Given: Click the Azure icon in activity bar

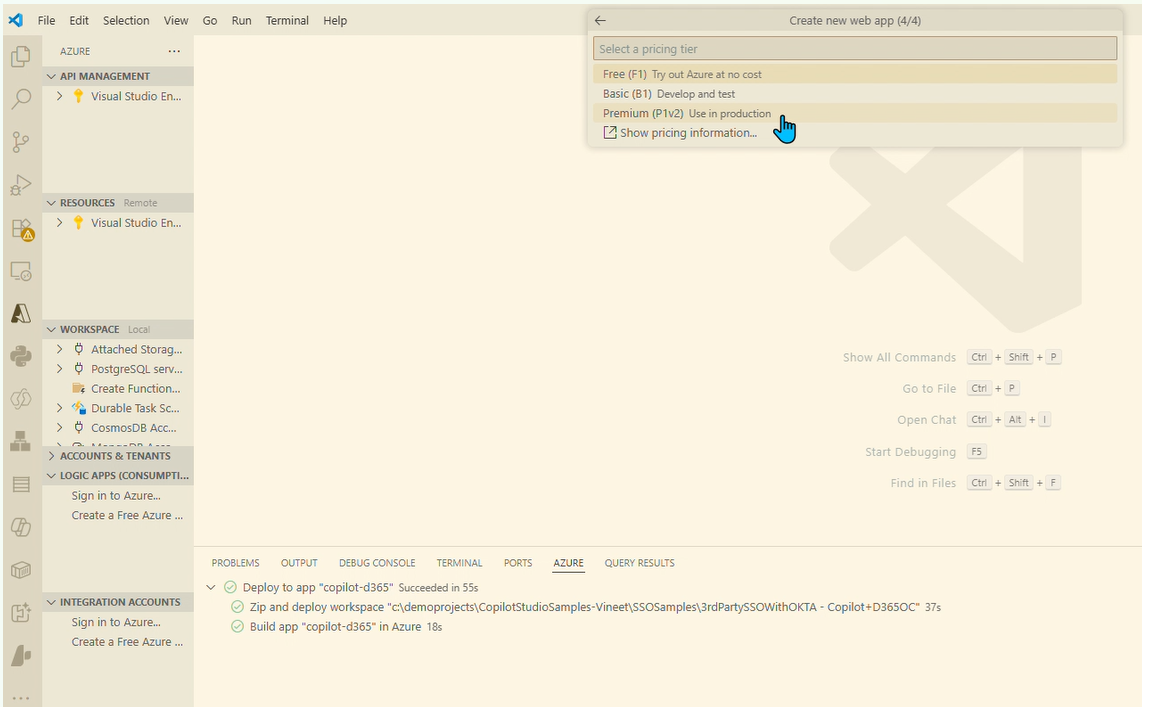Looking at the screenshot, I should pos(20,314).
